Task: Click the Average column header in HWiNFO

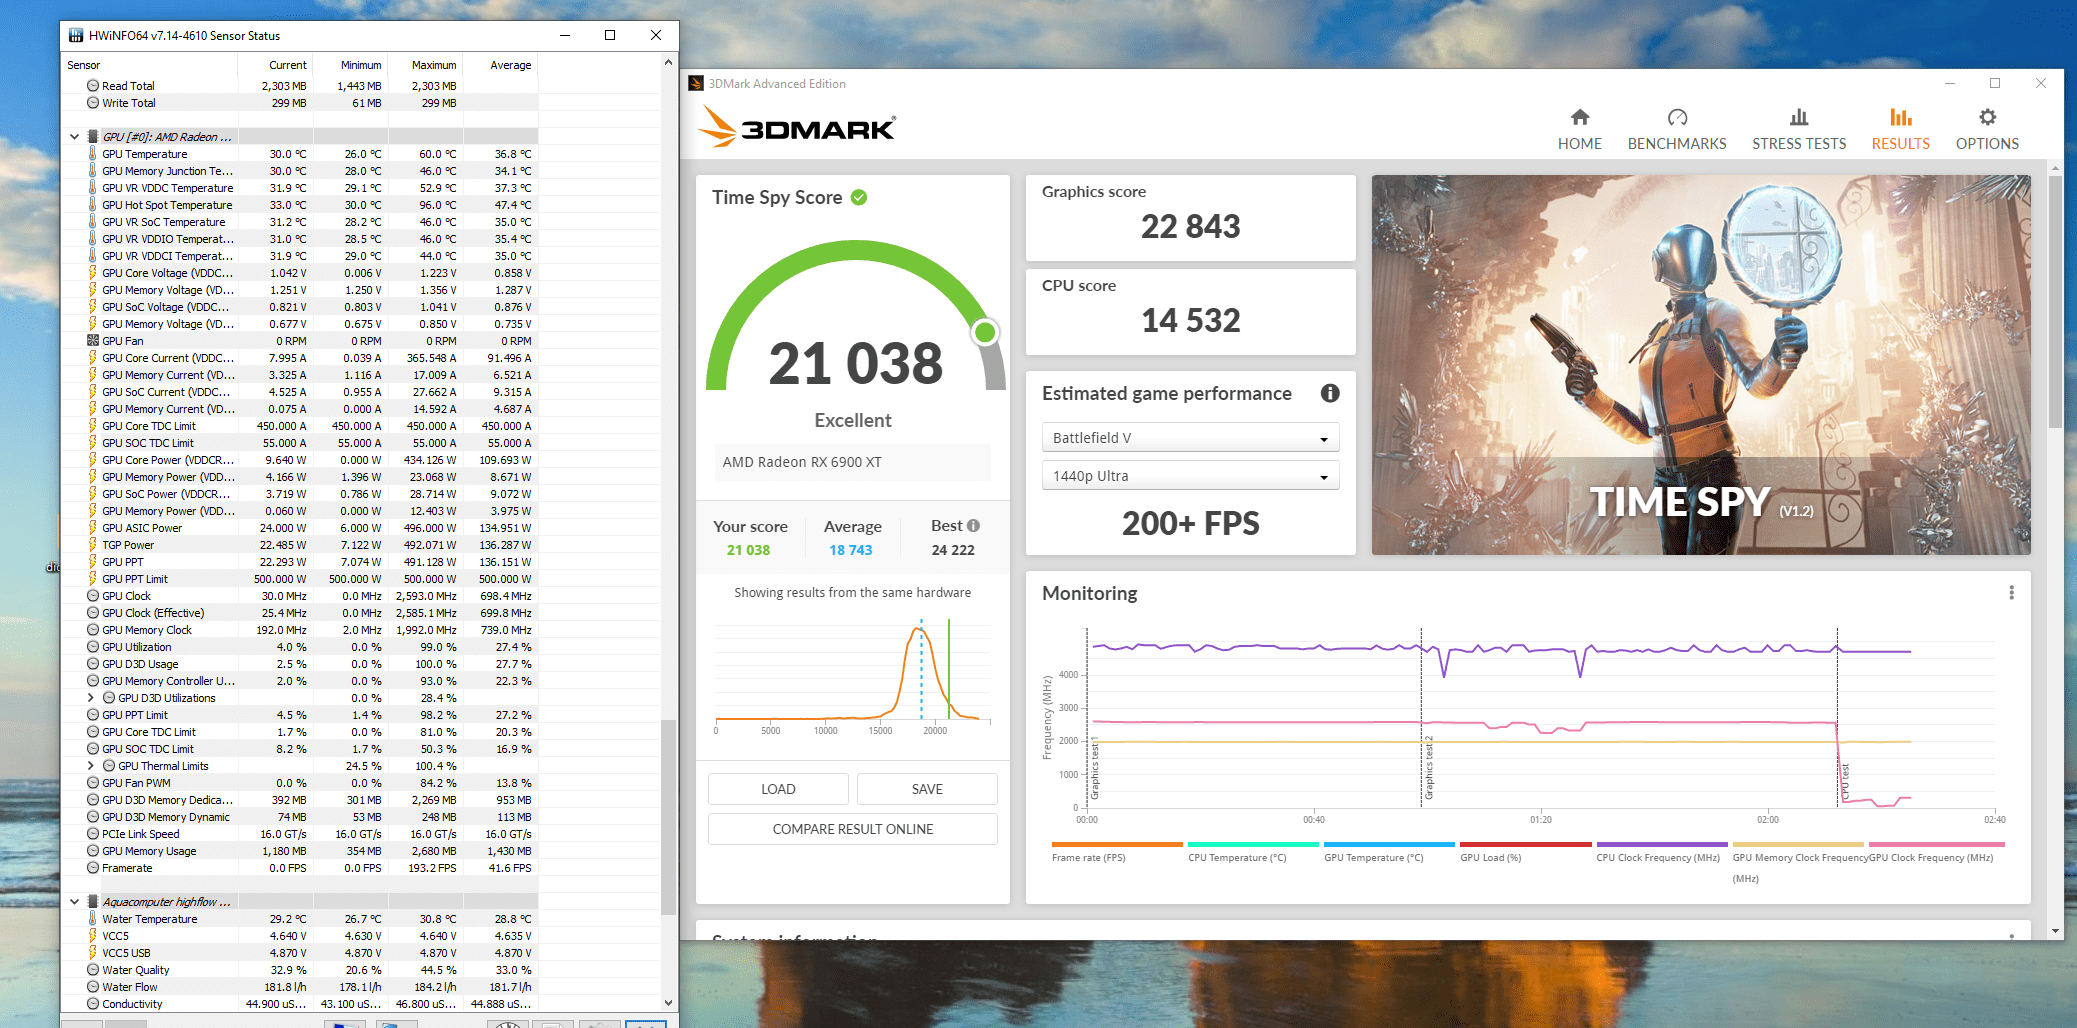Action: click(x=500, y=65)
